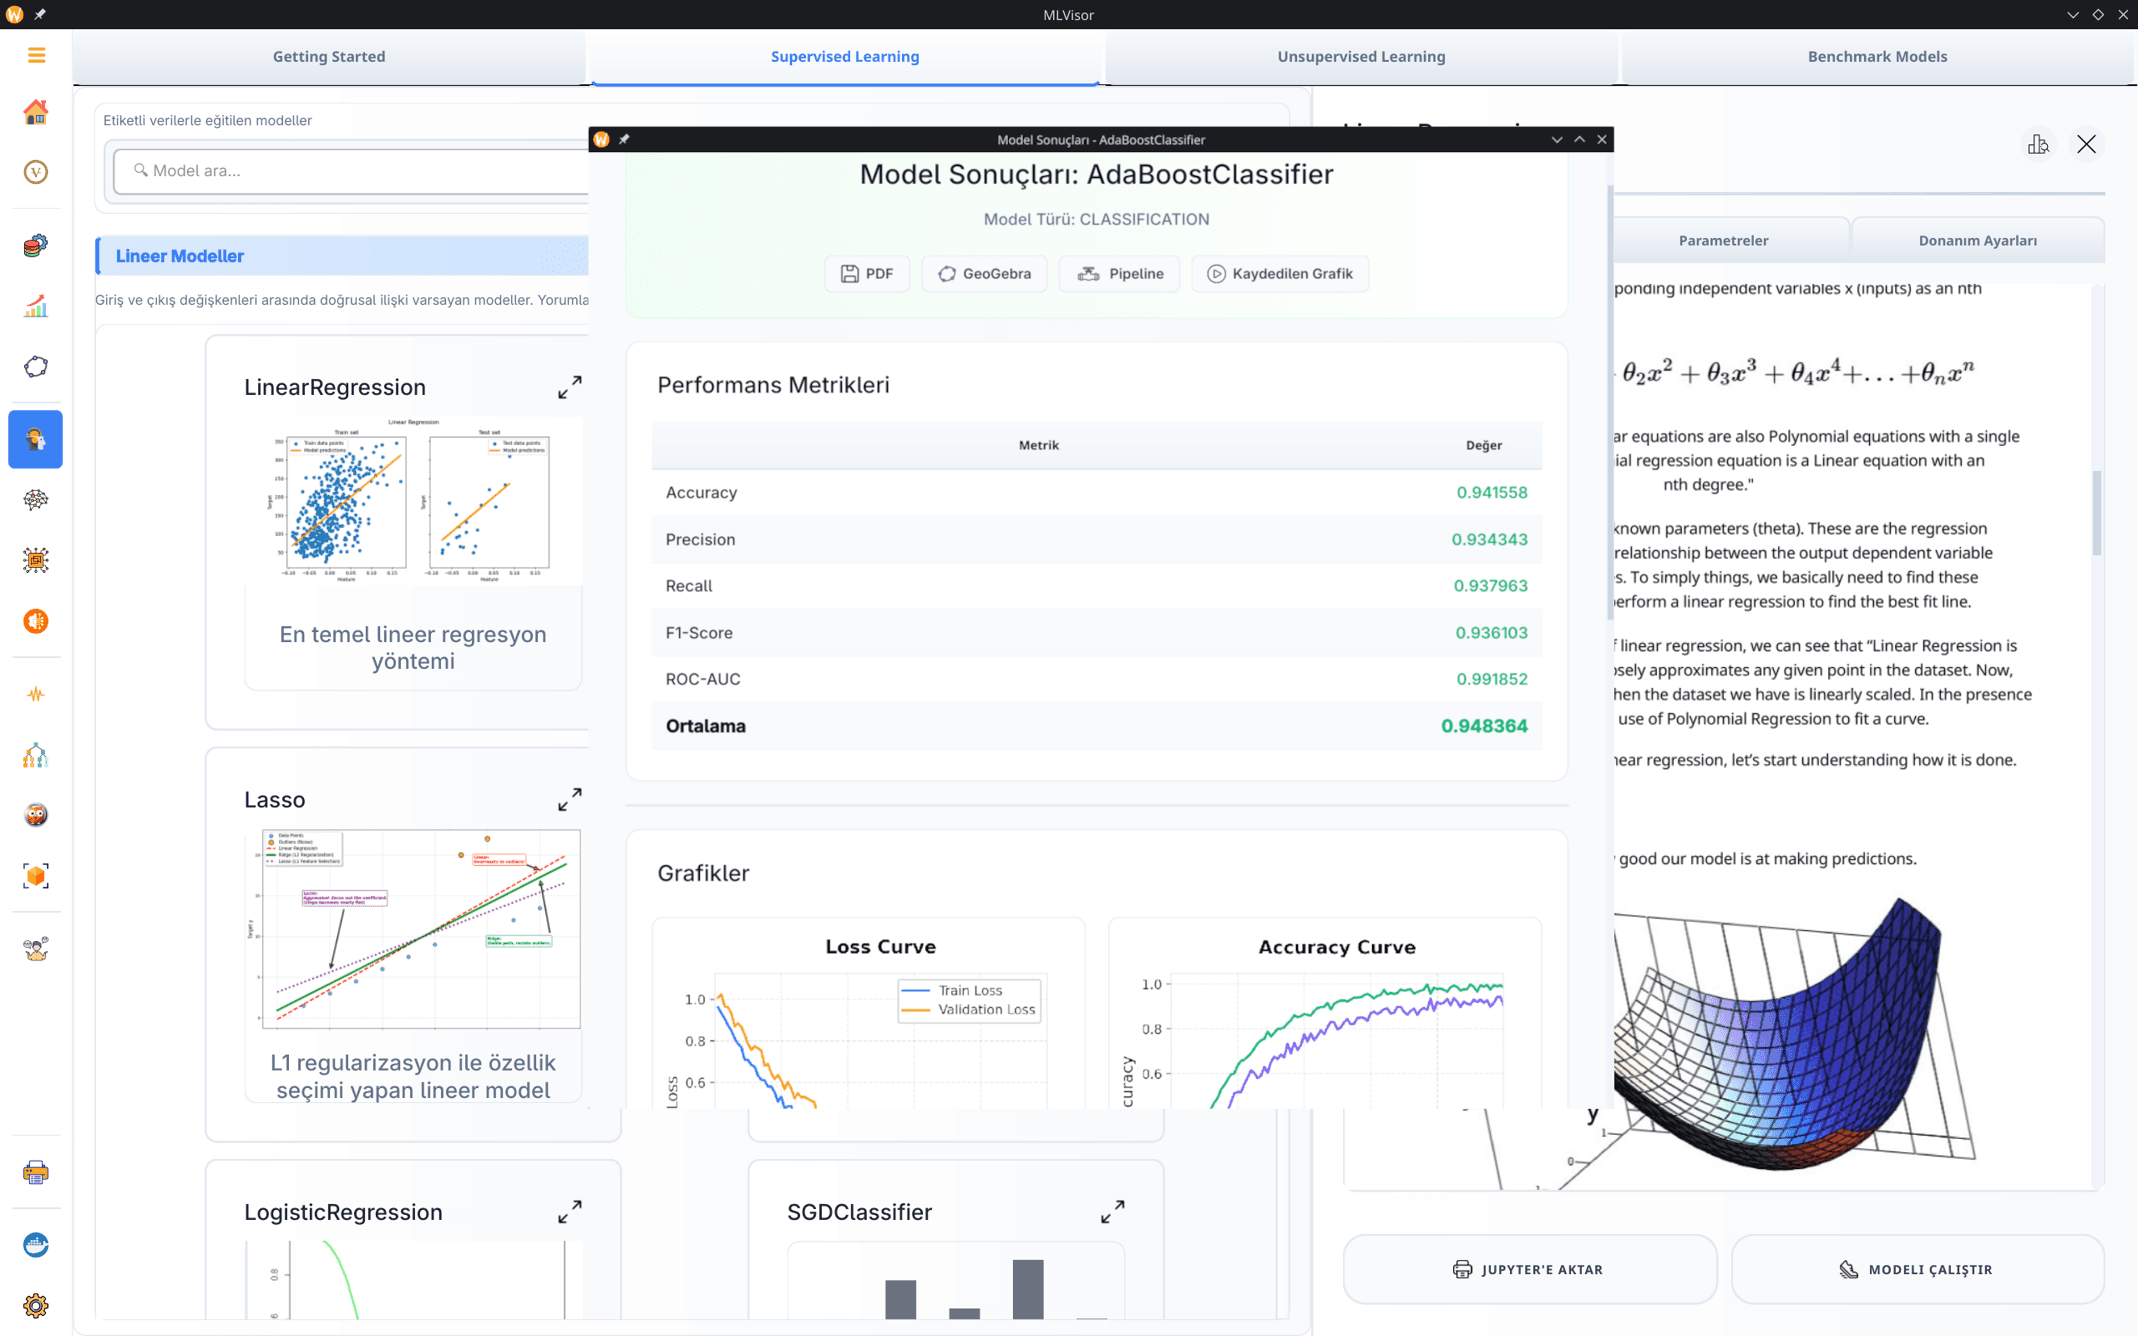Open the Docker whale sidebar icon
2138x1336 pixels.
(36, 1245)
